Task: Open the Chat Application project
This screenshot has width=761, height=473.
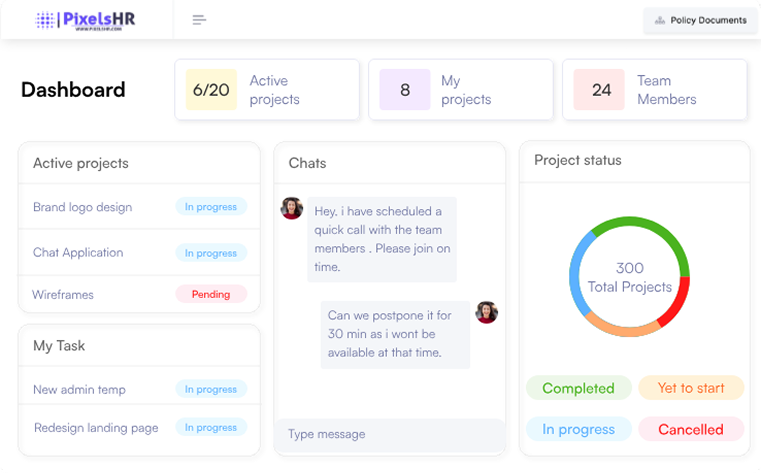Action: [x=78, y=253]
